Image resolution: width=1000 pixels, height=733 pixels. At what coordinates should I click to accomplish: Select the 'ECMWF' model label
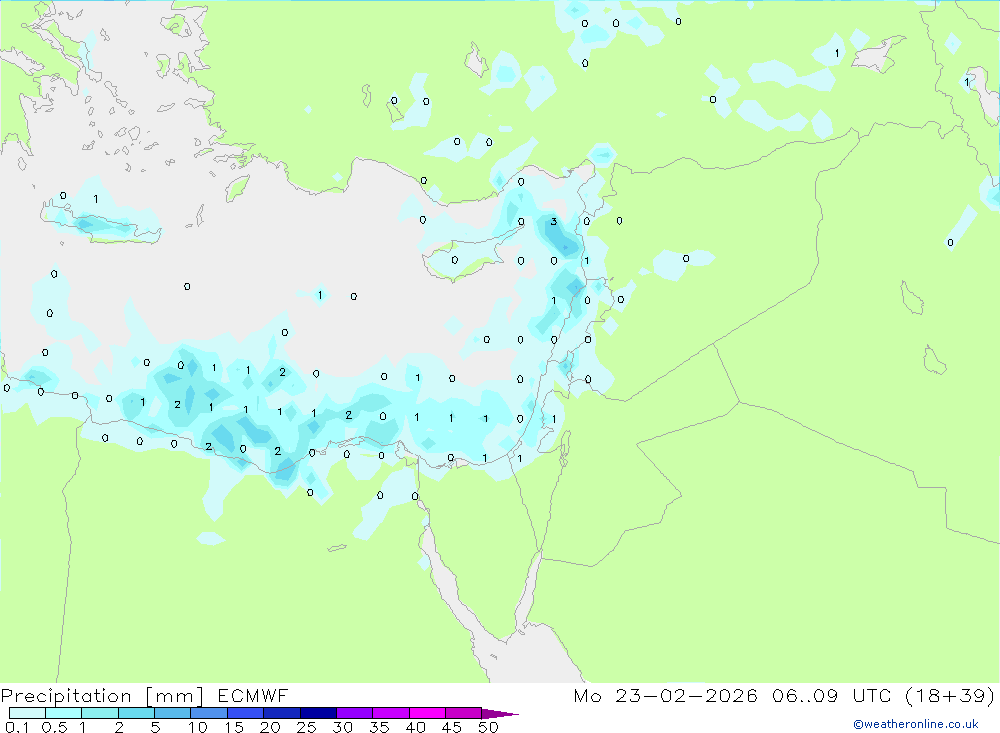point(253,695)
